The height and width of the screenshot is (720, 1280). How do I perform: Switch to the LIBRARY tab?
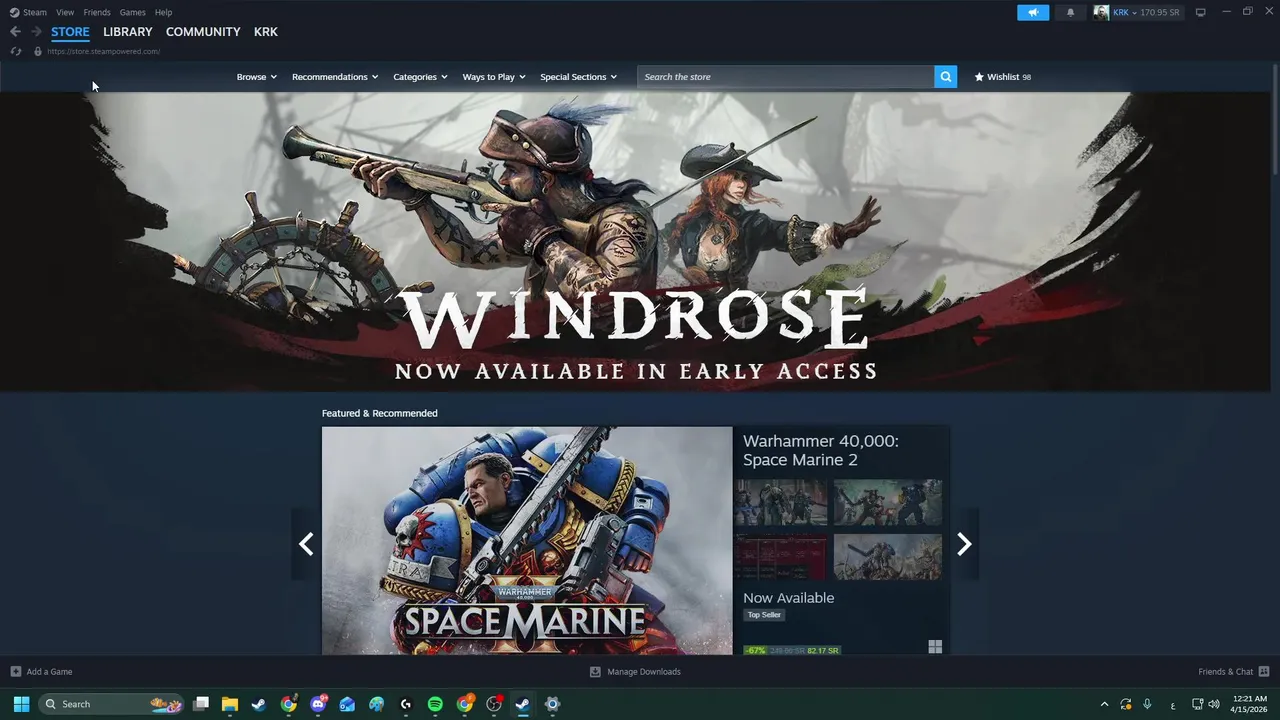[128, 32]
